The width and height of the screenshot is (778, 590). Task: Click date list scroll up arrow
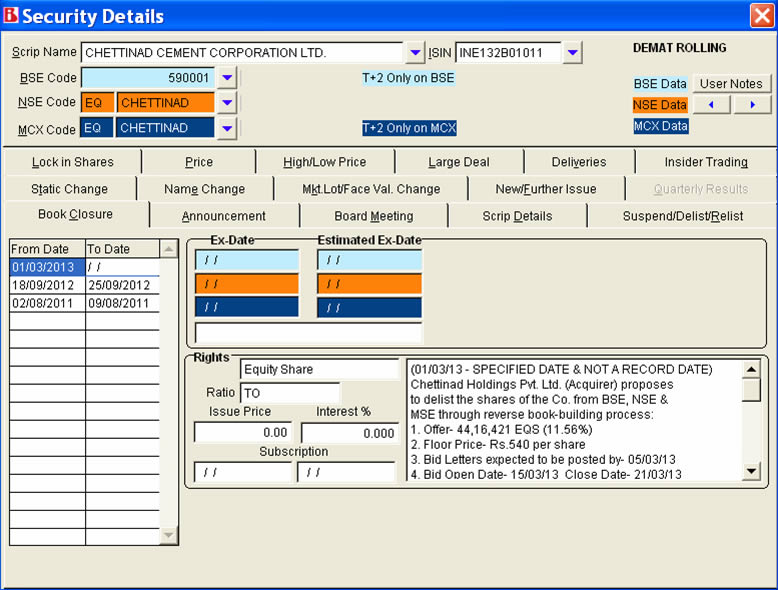pyautogui.click(x=169, y=249)
